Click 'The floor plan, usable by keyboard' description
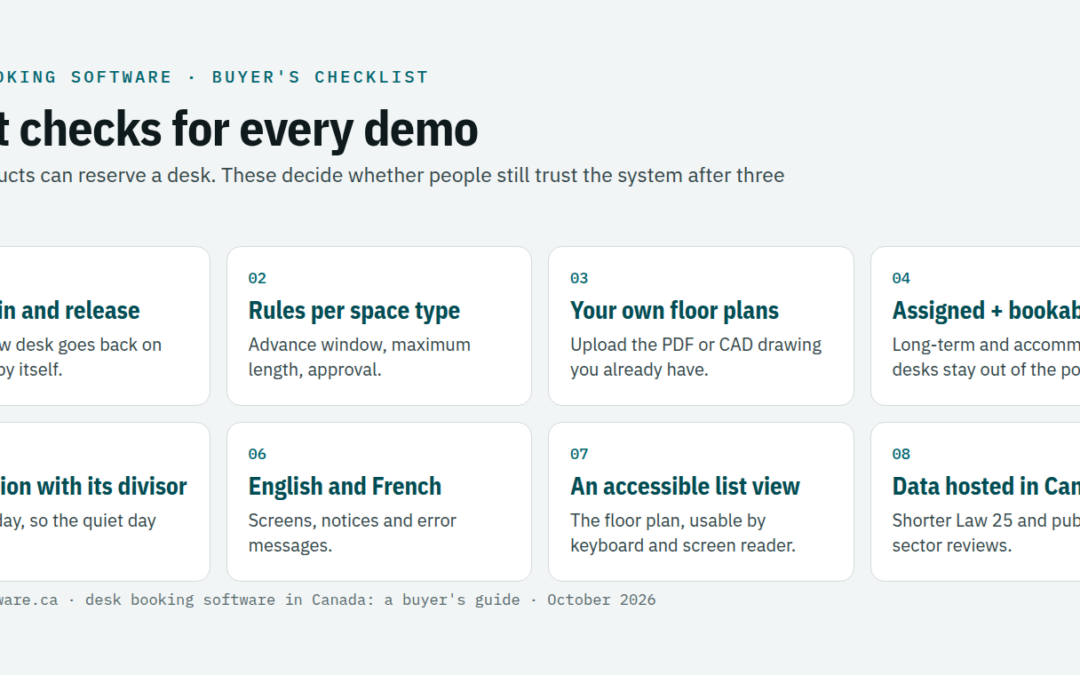This screenshot has width=1080, height=675. [x=683, y=532]
